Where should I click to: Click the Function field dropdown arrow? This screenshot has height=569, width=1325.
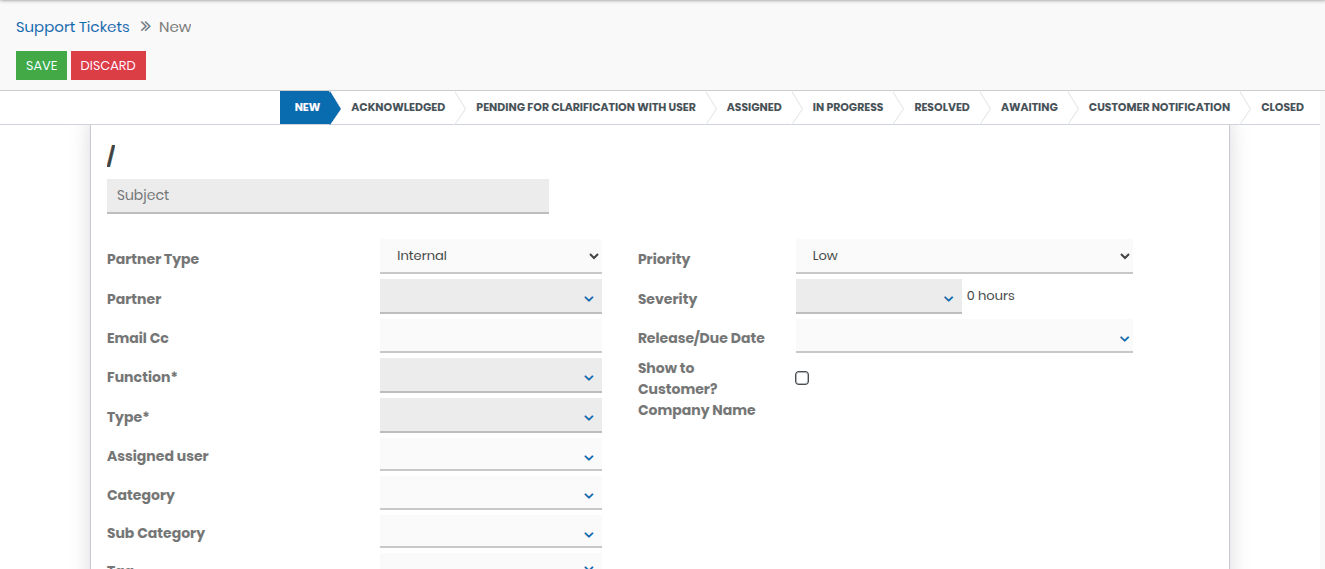[x=589, y=377]
